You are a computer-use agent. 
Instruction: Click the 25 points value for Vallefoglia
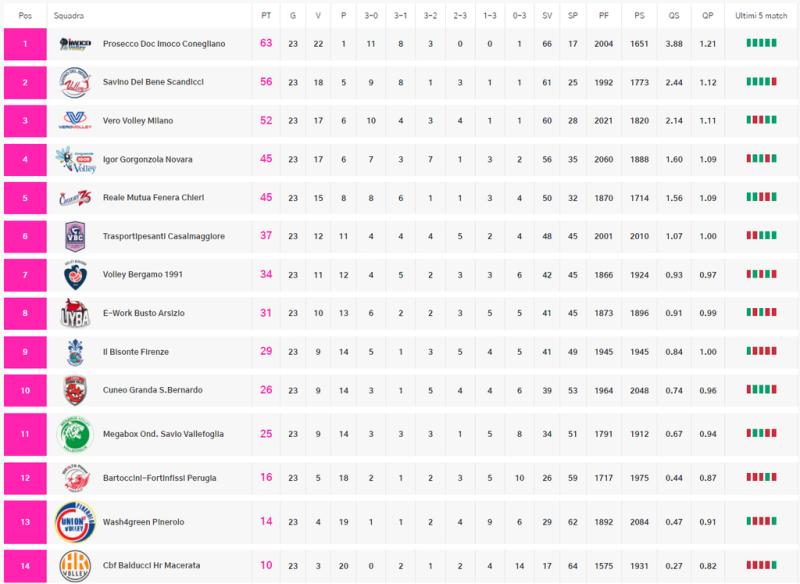266,434
